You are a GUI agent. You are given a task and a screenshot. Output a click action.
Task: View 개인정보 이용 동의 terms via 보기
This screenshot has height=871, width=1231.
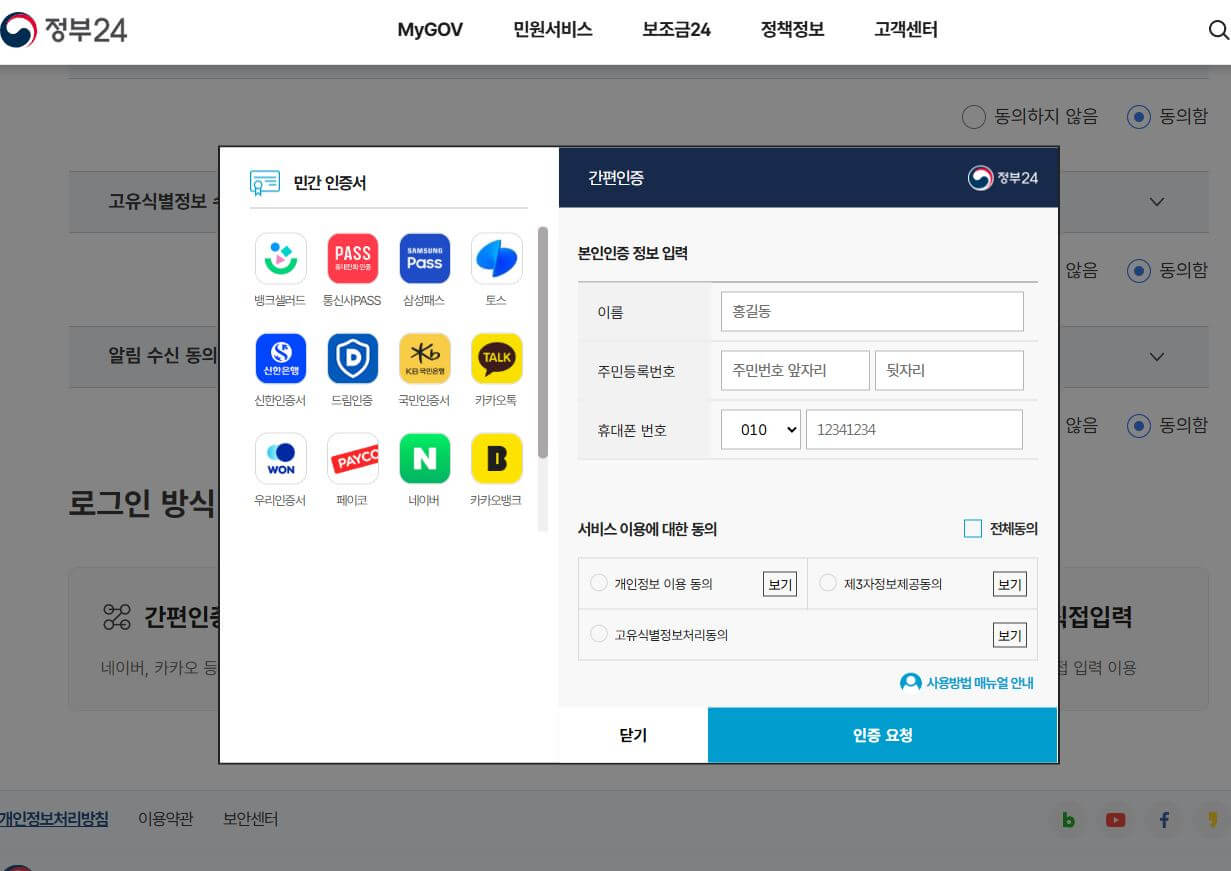click(x=780, y=584)
